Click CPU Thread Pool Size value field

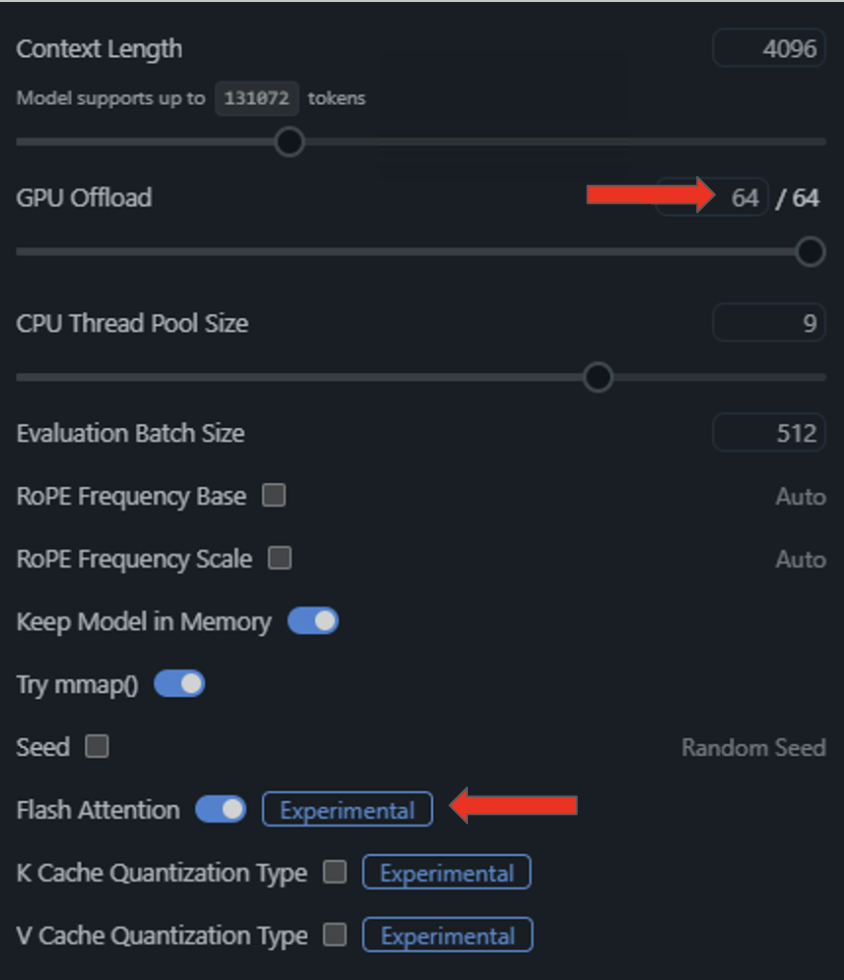(769, 323)
